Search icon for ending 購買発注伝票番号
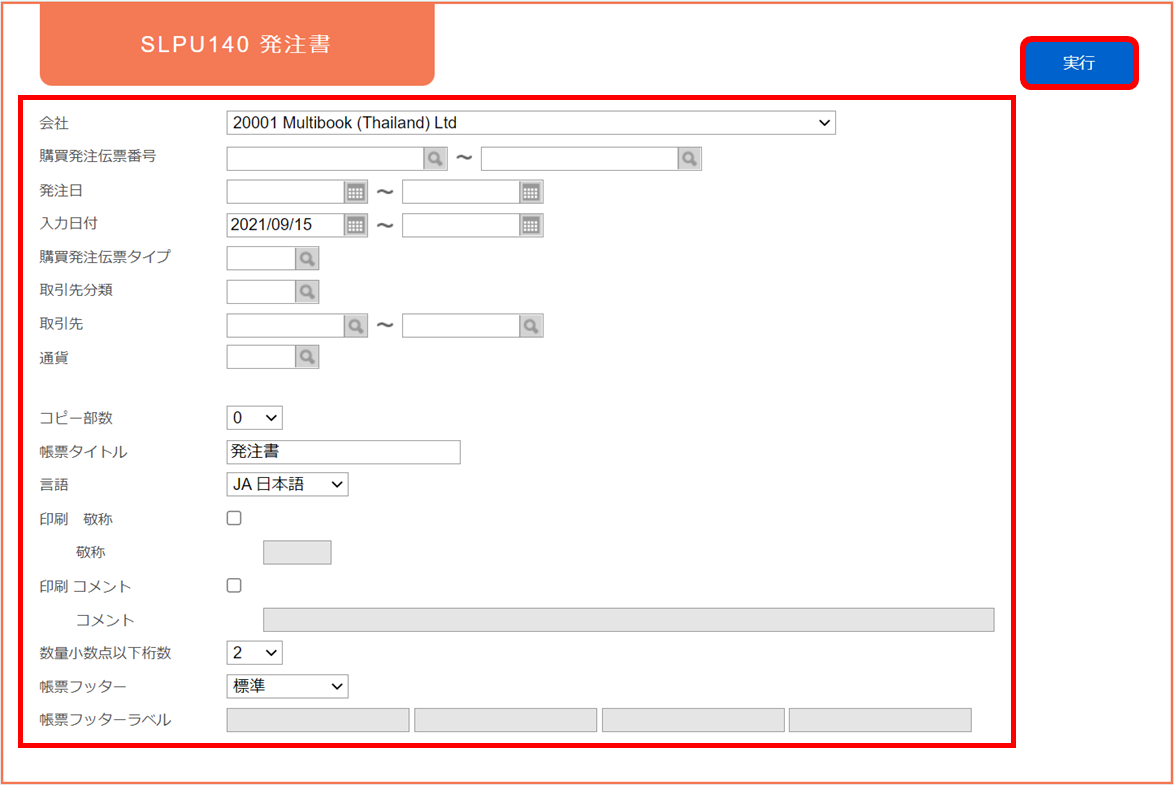 coord(690,159)
